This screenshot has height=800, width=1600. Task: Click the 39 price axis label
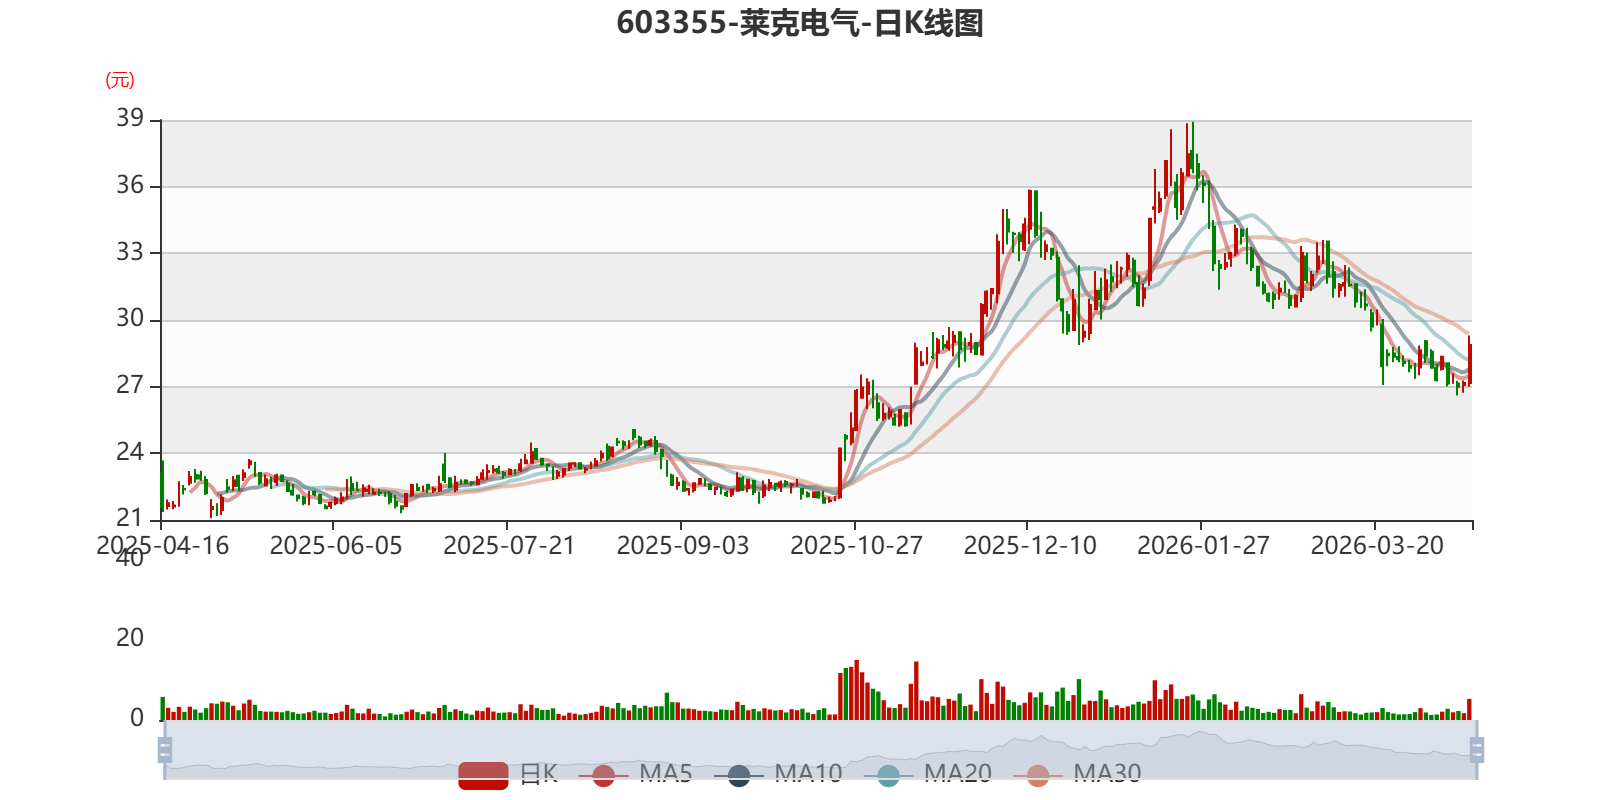pyautogui.click(x=130, y=118)
